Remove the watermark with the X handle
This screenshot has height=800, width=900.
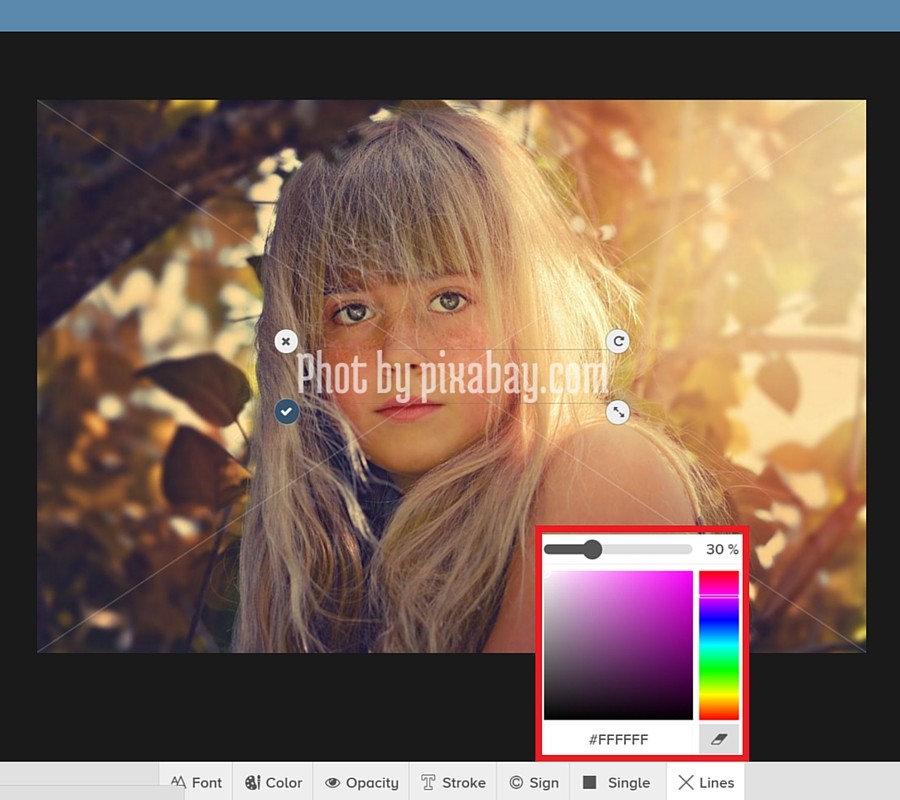(286, 341)
